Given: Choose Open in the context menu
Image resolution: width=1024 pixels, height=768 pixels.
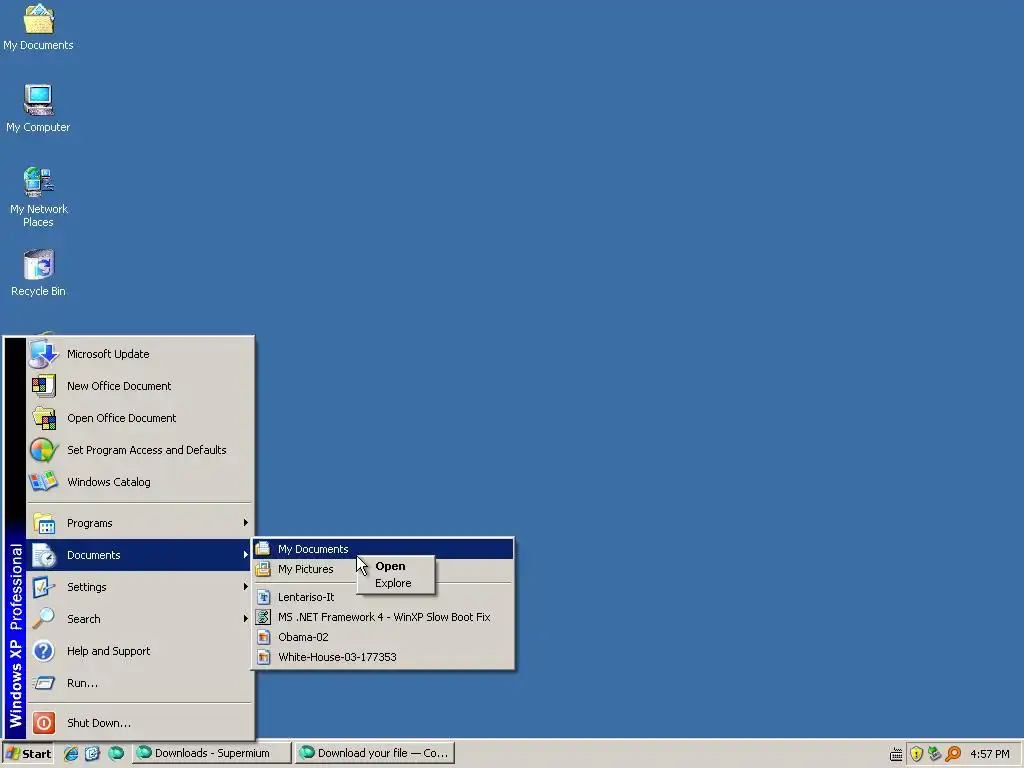Looking at the screenshot, I should tap(396, 566).
